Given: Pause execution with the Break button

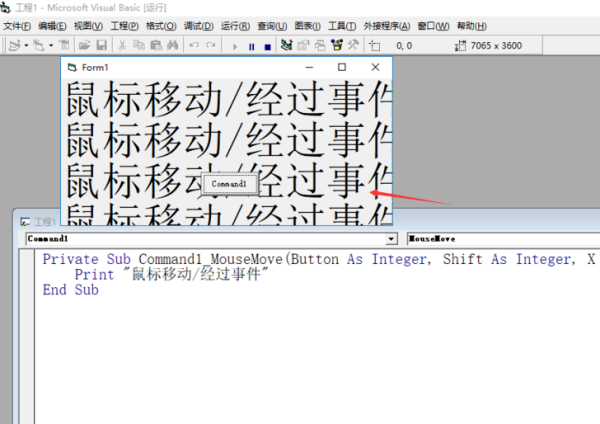Looking at the screenshot, I should click(x=251, y=47).
